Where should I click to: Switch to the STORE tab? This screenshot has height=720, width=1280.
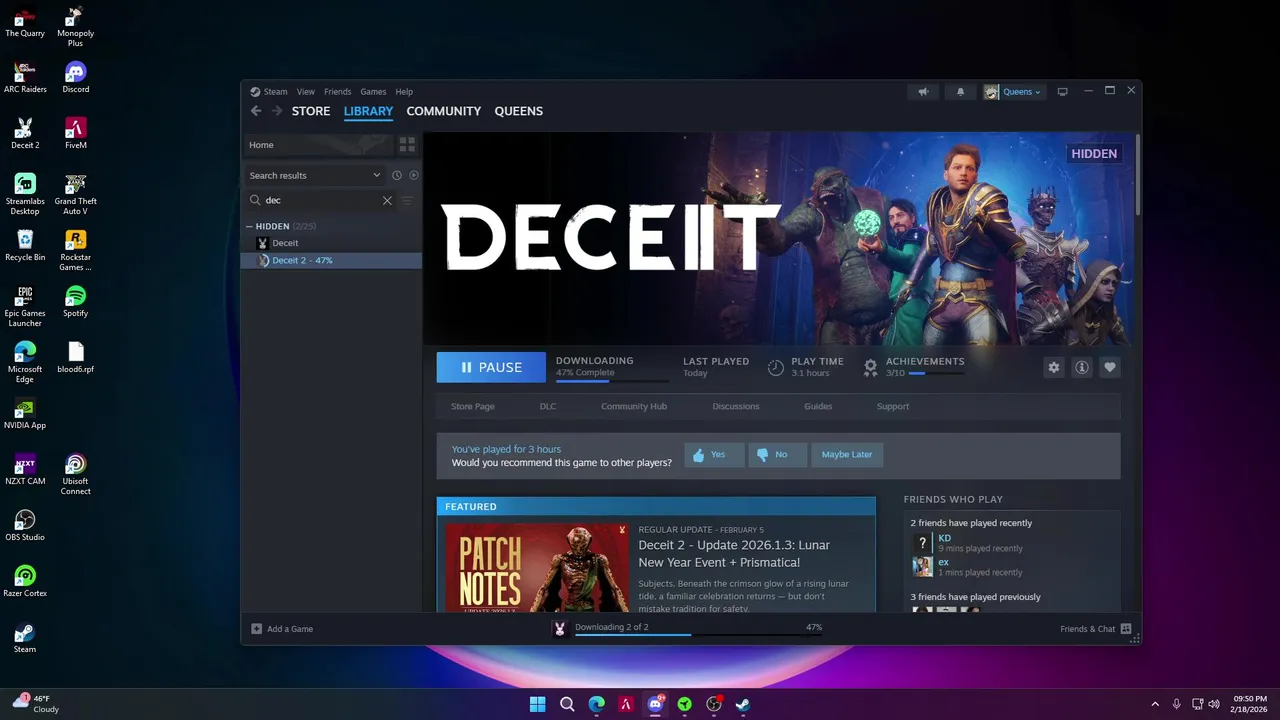311,111
